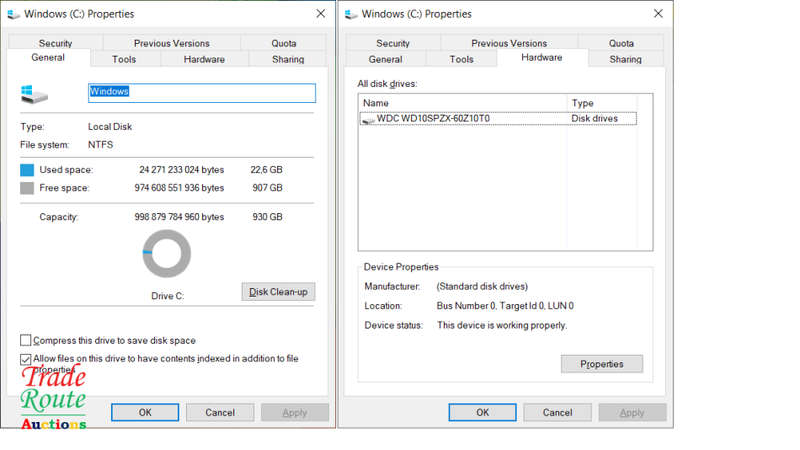Open the Quota tab in the left window

[x=284, y=43]
